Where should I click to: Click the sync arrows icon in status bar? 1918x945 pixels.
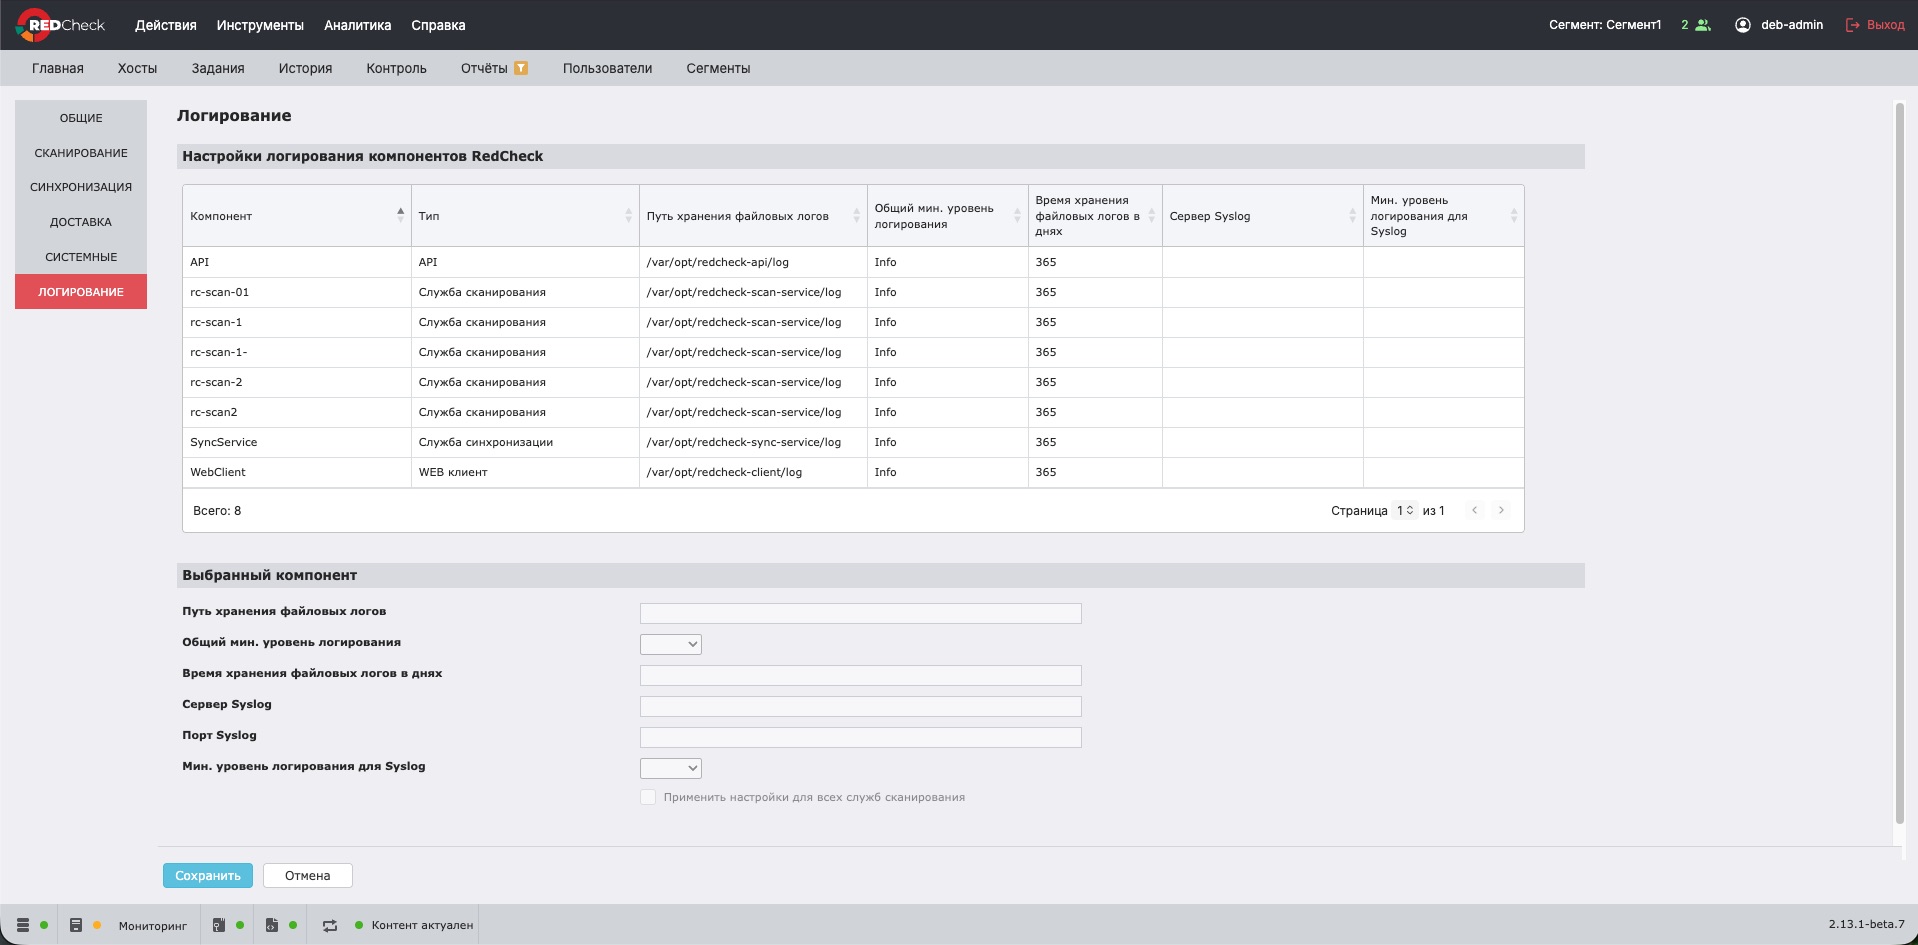coord(330,925)
